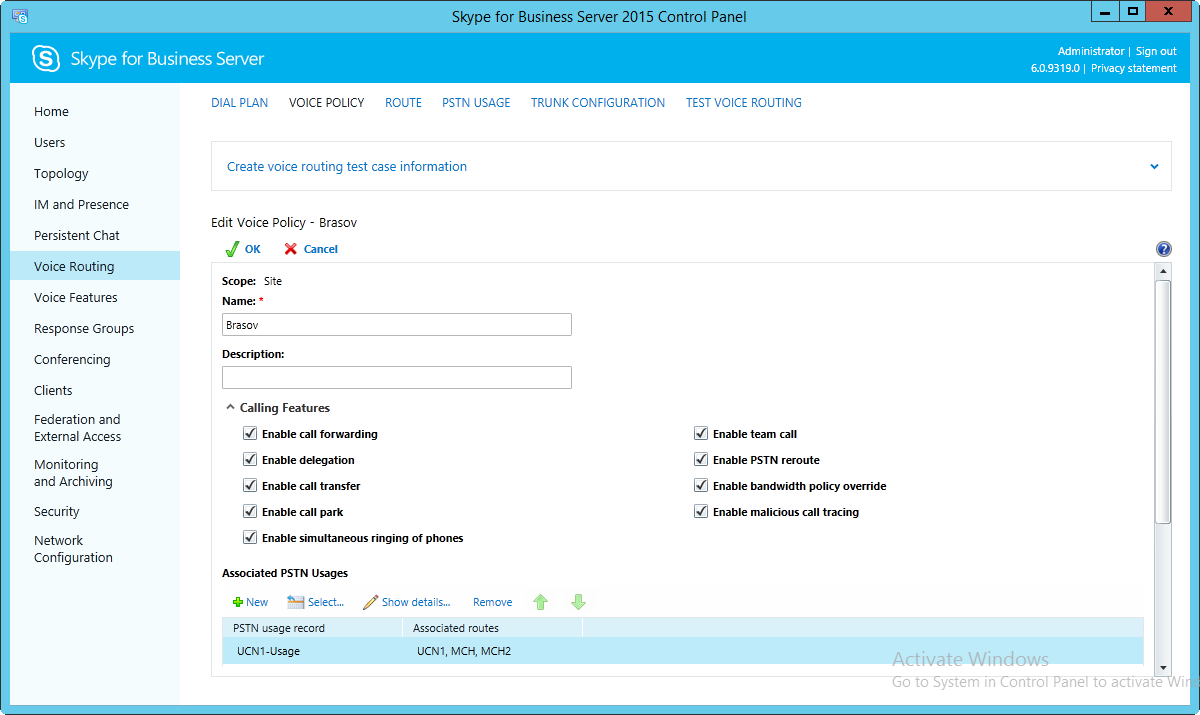Click the green plus New icon
The height and width of the screenshot is (715, 1200).
click(x=238, y=602)
